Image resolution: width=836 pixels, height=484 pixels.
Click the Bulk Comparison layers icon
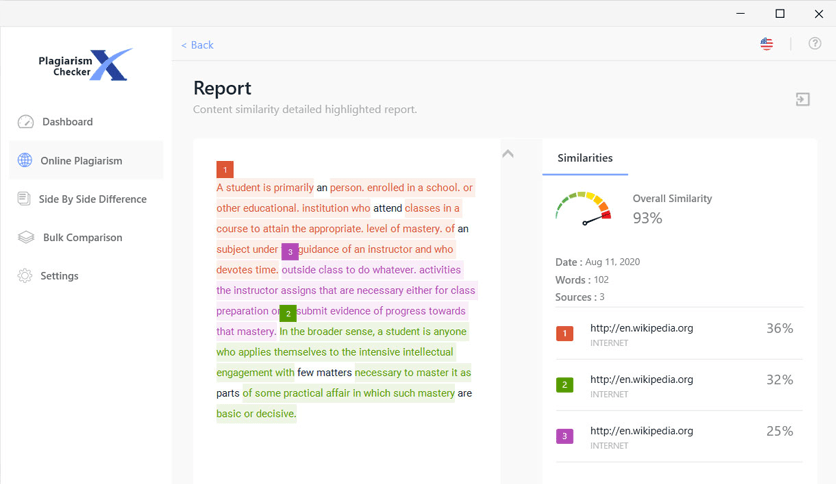(26, 237)
